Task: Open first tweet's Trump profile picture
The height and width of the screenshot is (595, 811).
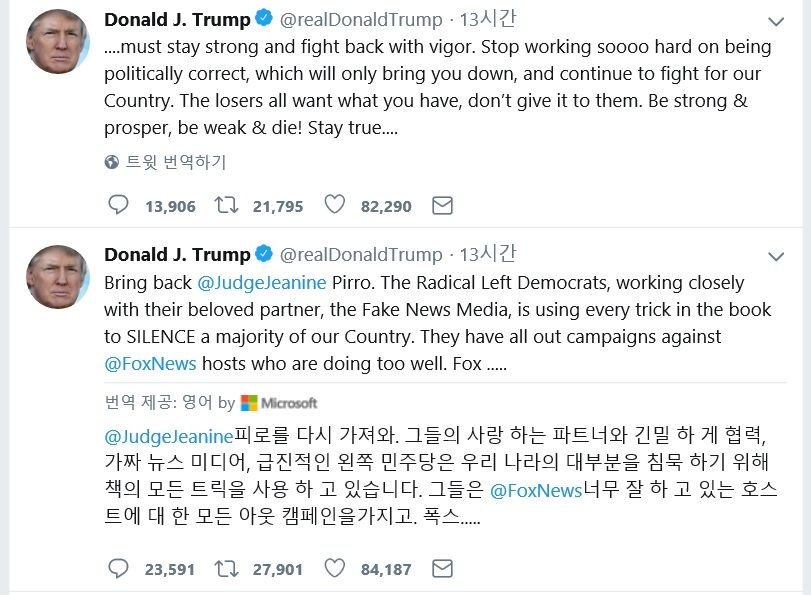Action: (57, 42)
